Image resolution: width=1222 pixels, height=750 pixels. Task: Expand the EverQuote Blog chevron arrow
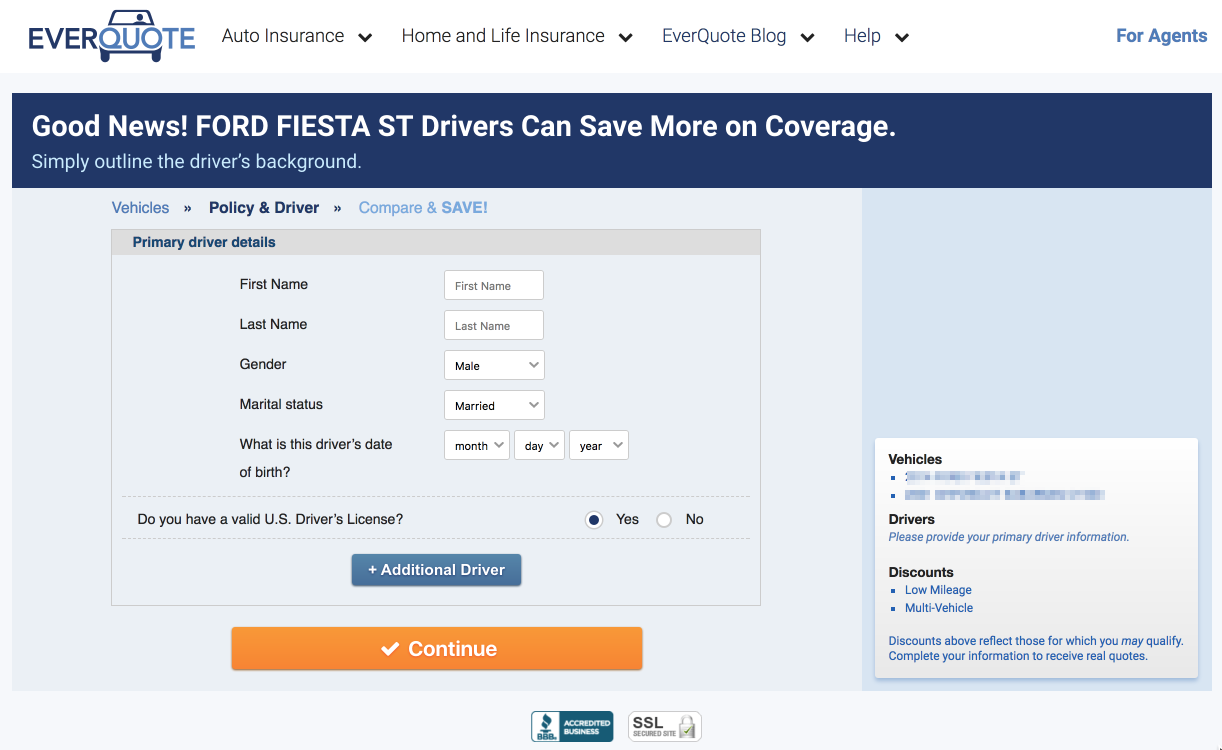pos(807,38)
